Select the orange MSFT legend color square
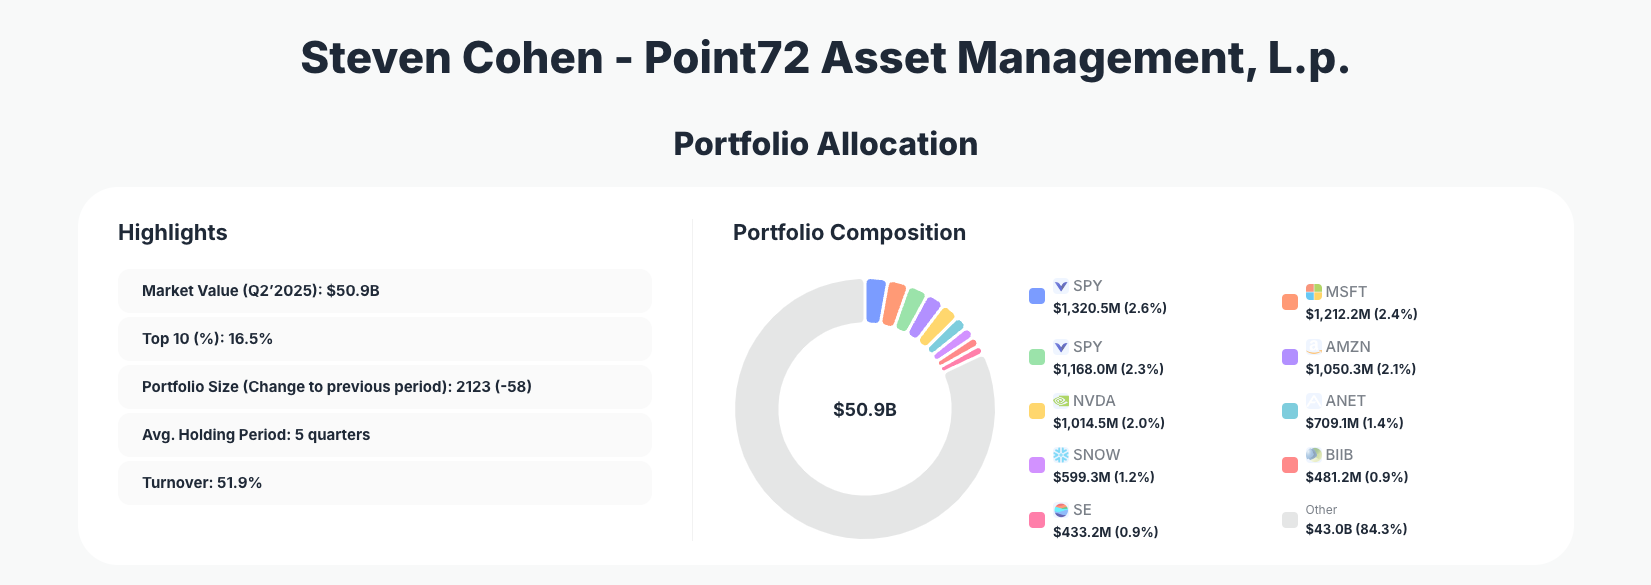1651x585 pixels. (x=1290, y=302)
